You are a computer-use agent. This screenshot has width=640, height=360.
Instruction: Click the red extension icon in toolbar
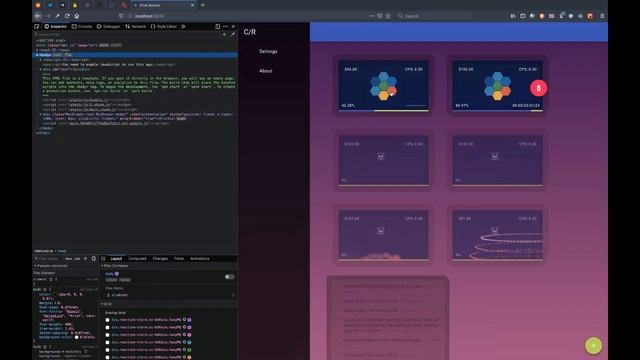590,16
